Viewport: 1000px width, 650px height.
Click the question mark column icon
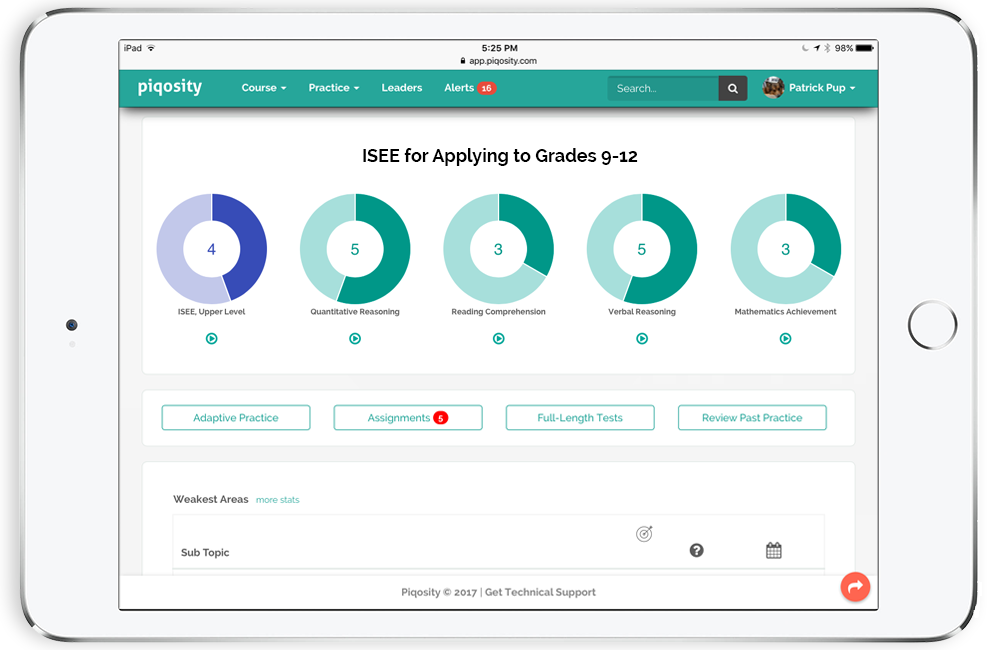click(x=697, y=550)
